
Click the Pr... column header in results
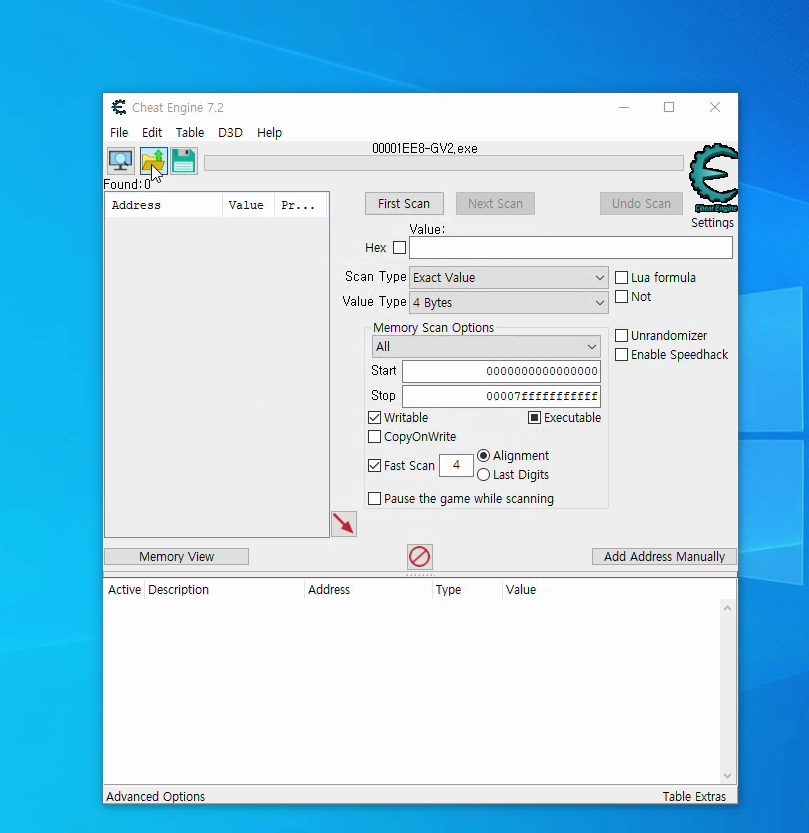(301, 205)
